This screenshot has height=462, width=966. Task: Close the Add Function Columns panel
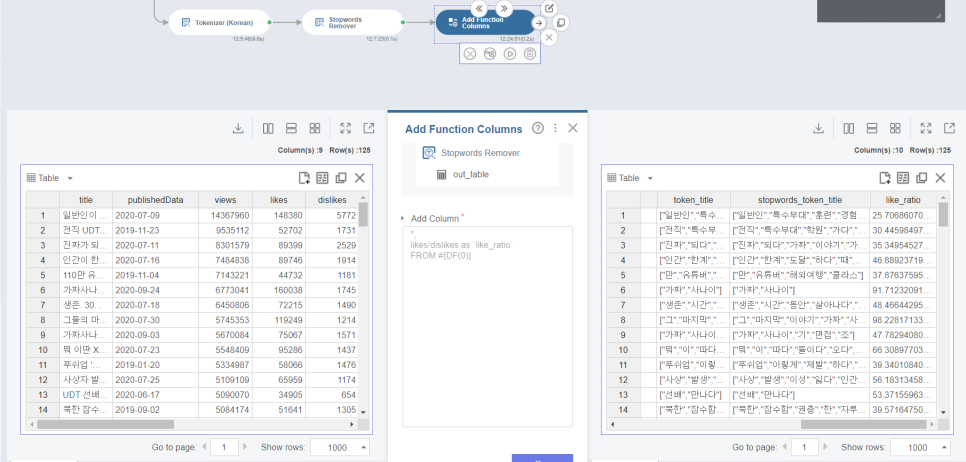[x=572, y=128]
